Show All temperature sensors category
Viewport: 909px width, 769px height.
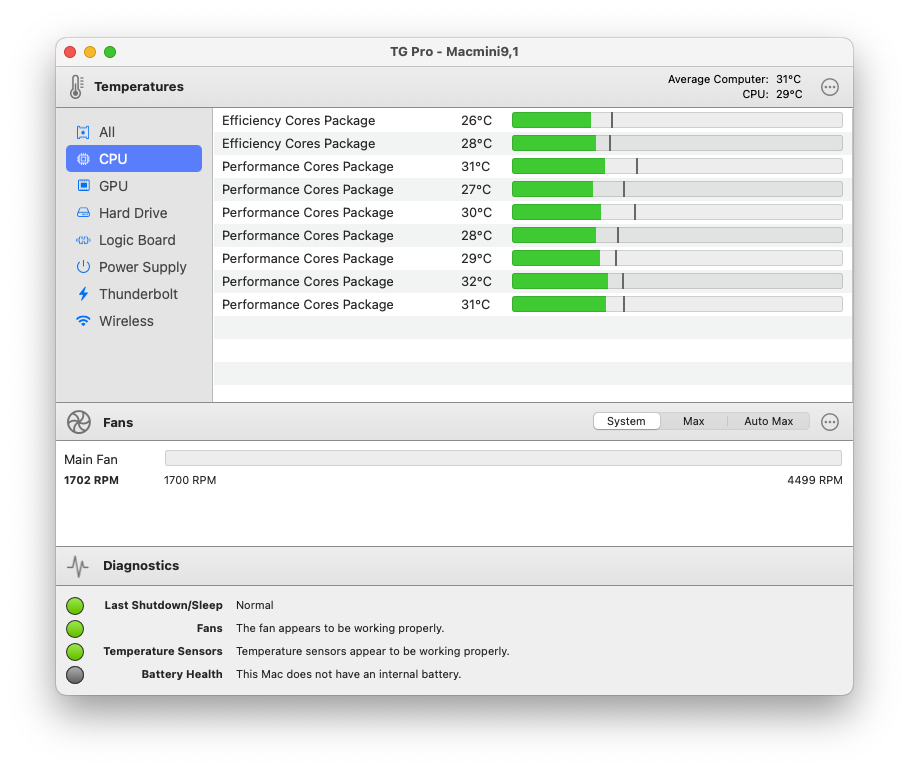tap(107, 132)
